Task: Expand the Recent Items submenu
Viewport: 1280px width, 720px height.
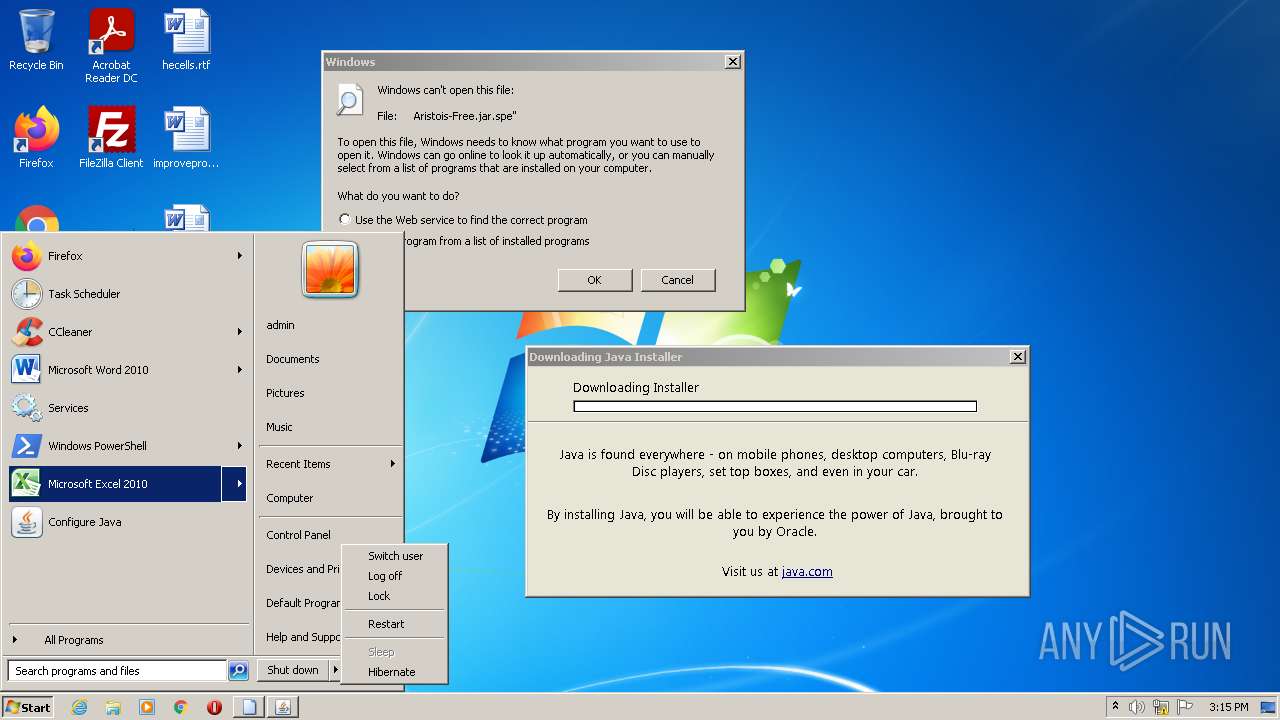Action: pos(330,464)
